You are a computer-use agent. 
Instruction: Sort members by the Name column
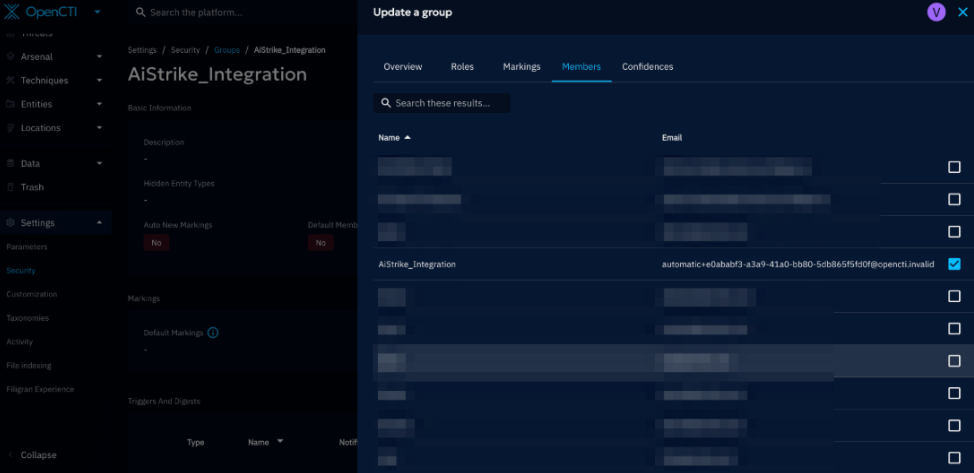pos(389,138)
